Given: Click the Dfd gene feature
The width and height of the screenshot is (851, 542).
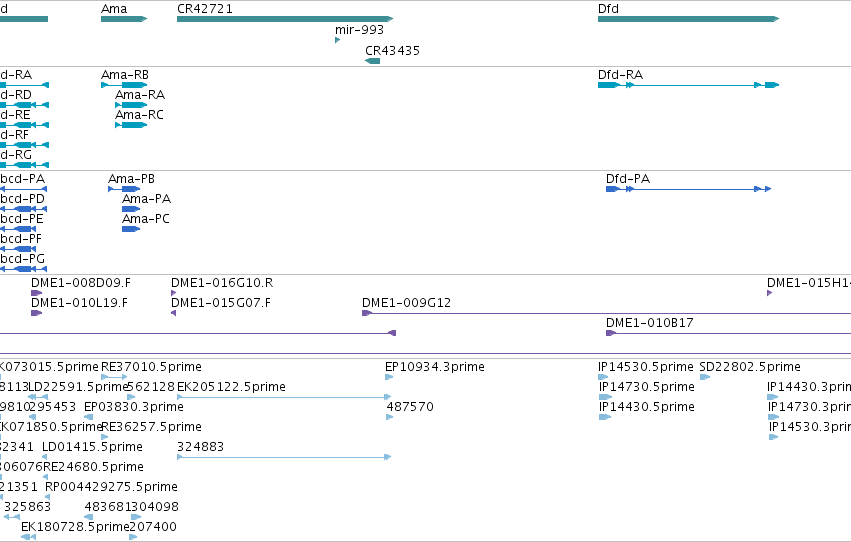Looking at the screenshot, I should (x=688, y=19).
